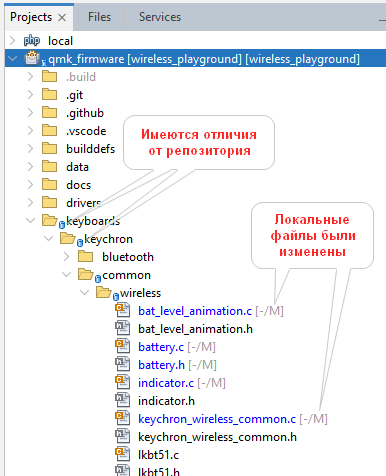Select keychron_wireless_common.c file
Image resolution: width=386 pixels, height=476 pixels.
(x=217, y=419)
